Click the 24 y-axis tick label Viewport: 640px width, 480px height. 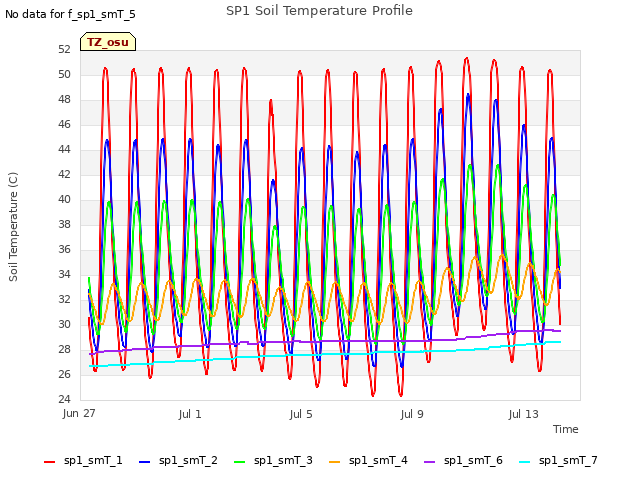click(64, 399)
